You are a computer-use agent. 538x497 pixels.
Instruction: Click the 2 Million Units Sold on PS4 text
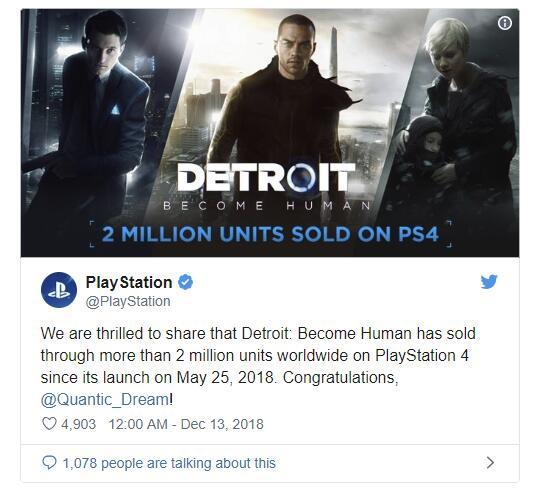pos(270,234)
